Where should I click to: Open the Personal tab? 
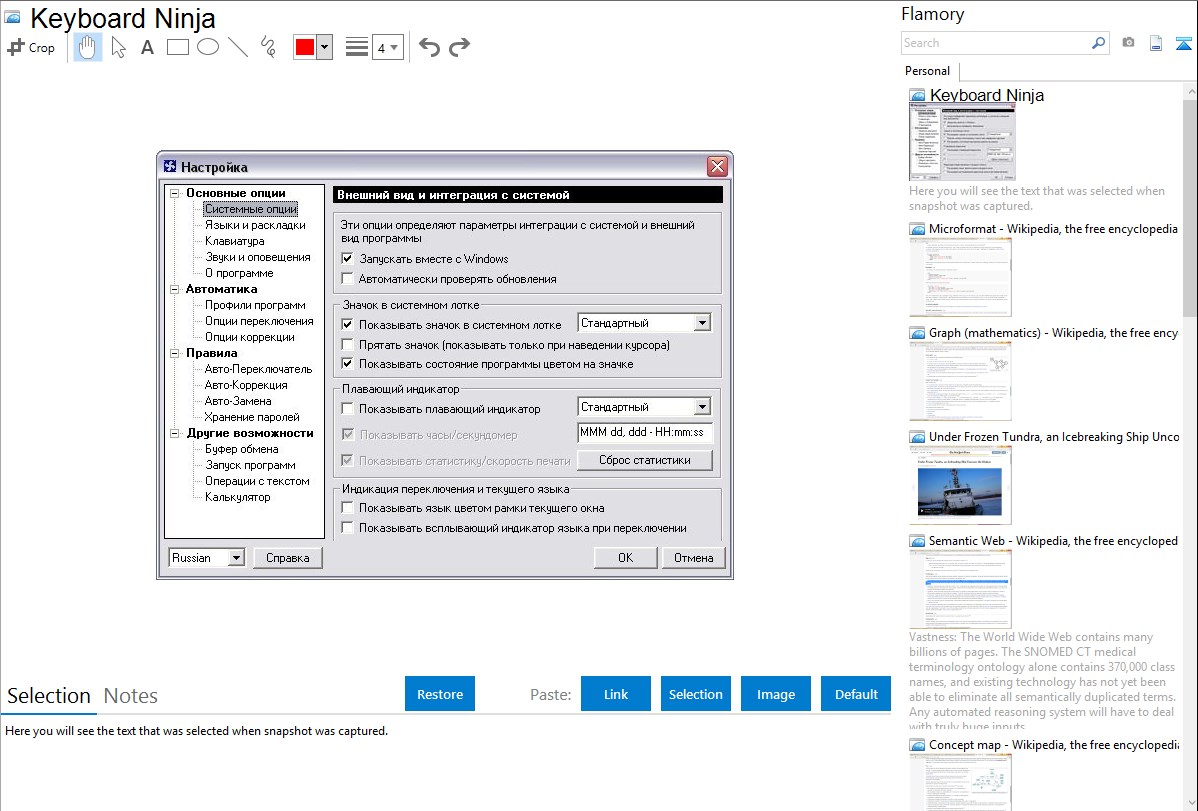(927, 71)
